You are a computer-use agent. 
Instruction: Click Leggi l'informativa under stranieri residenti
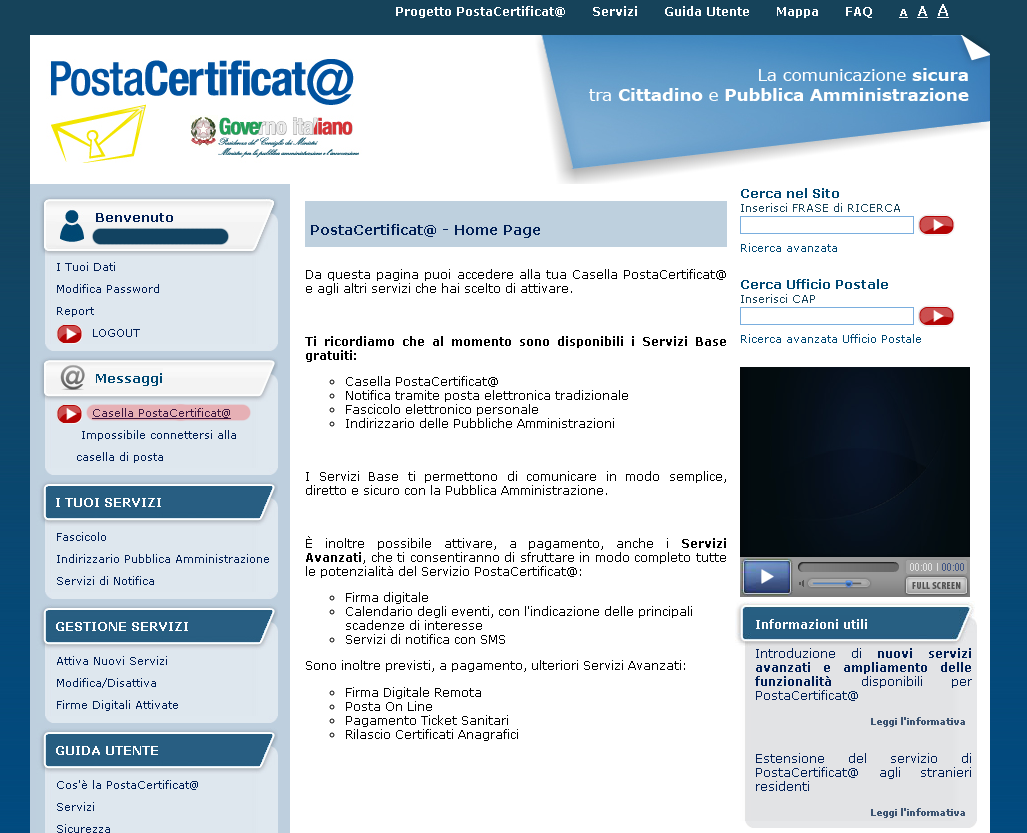point(918,813)
